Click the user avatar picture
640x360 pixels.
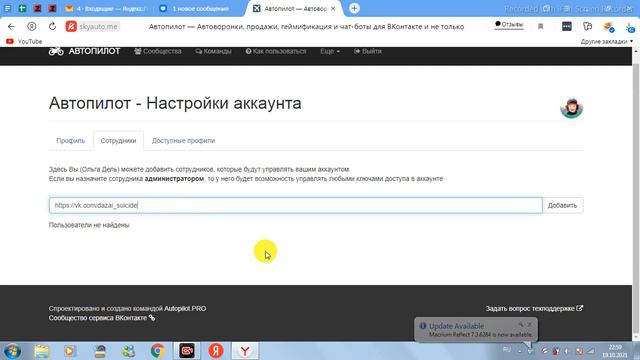coord(571,108)
